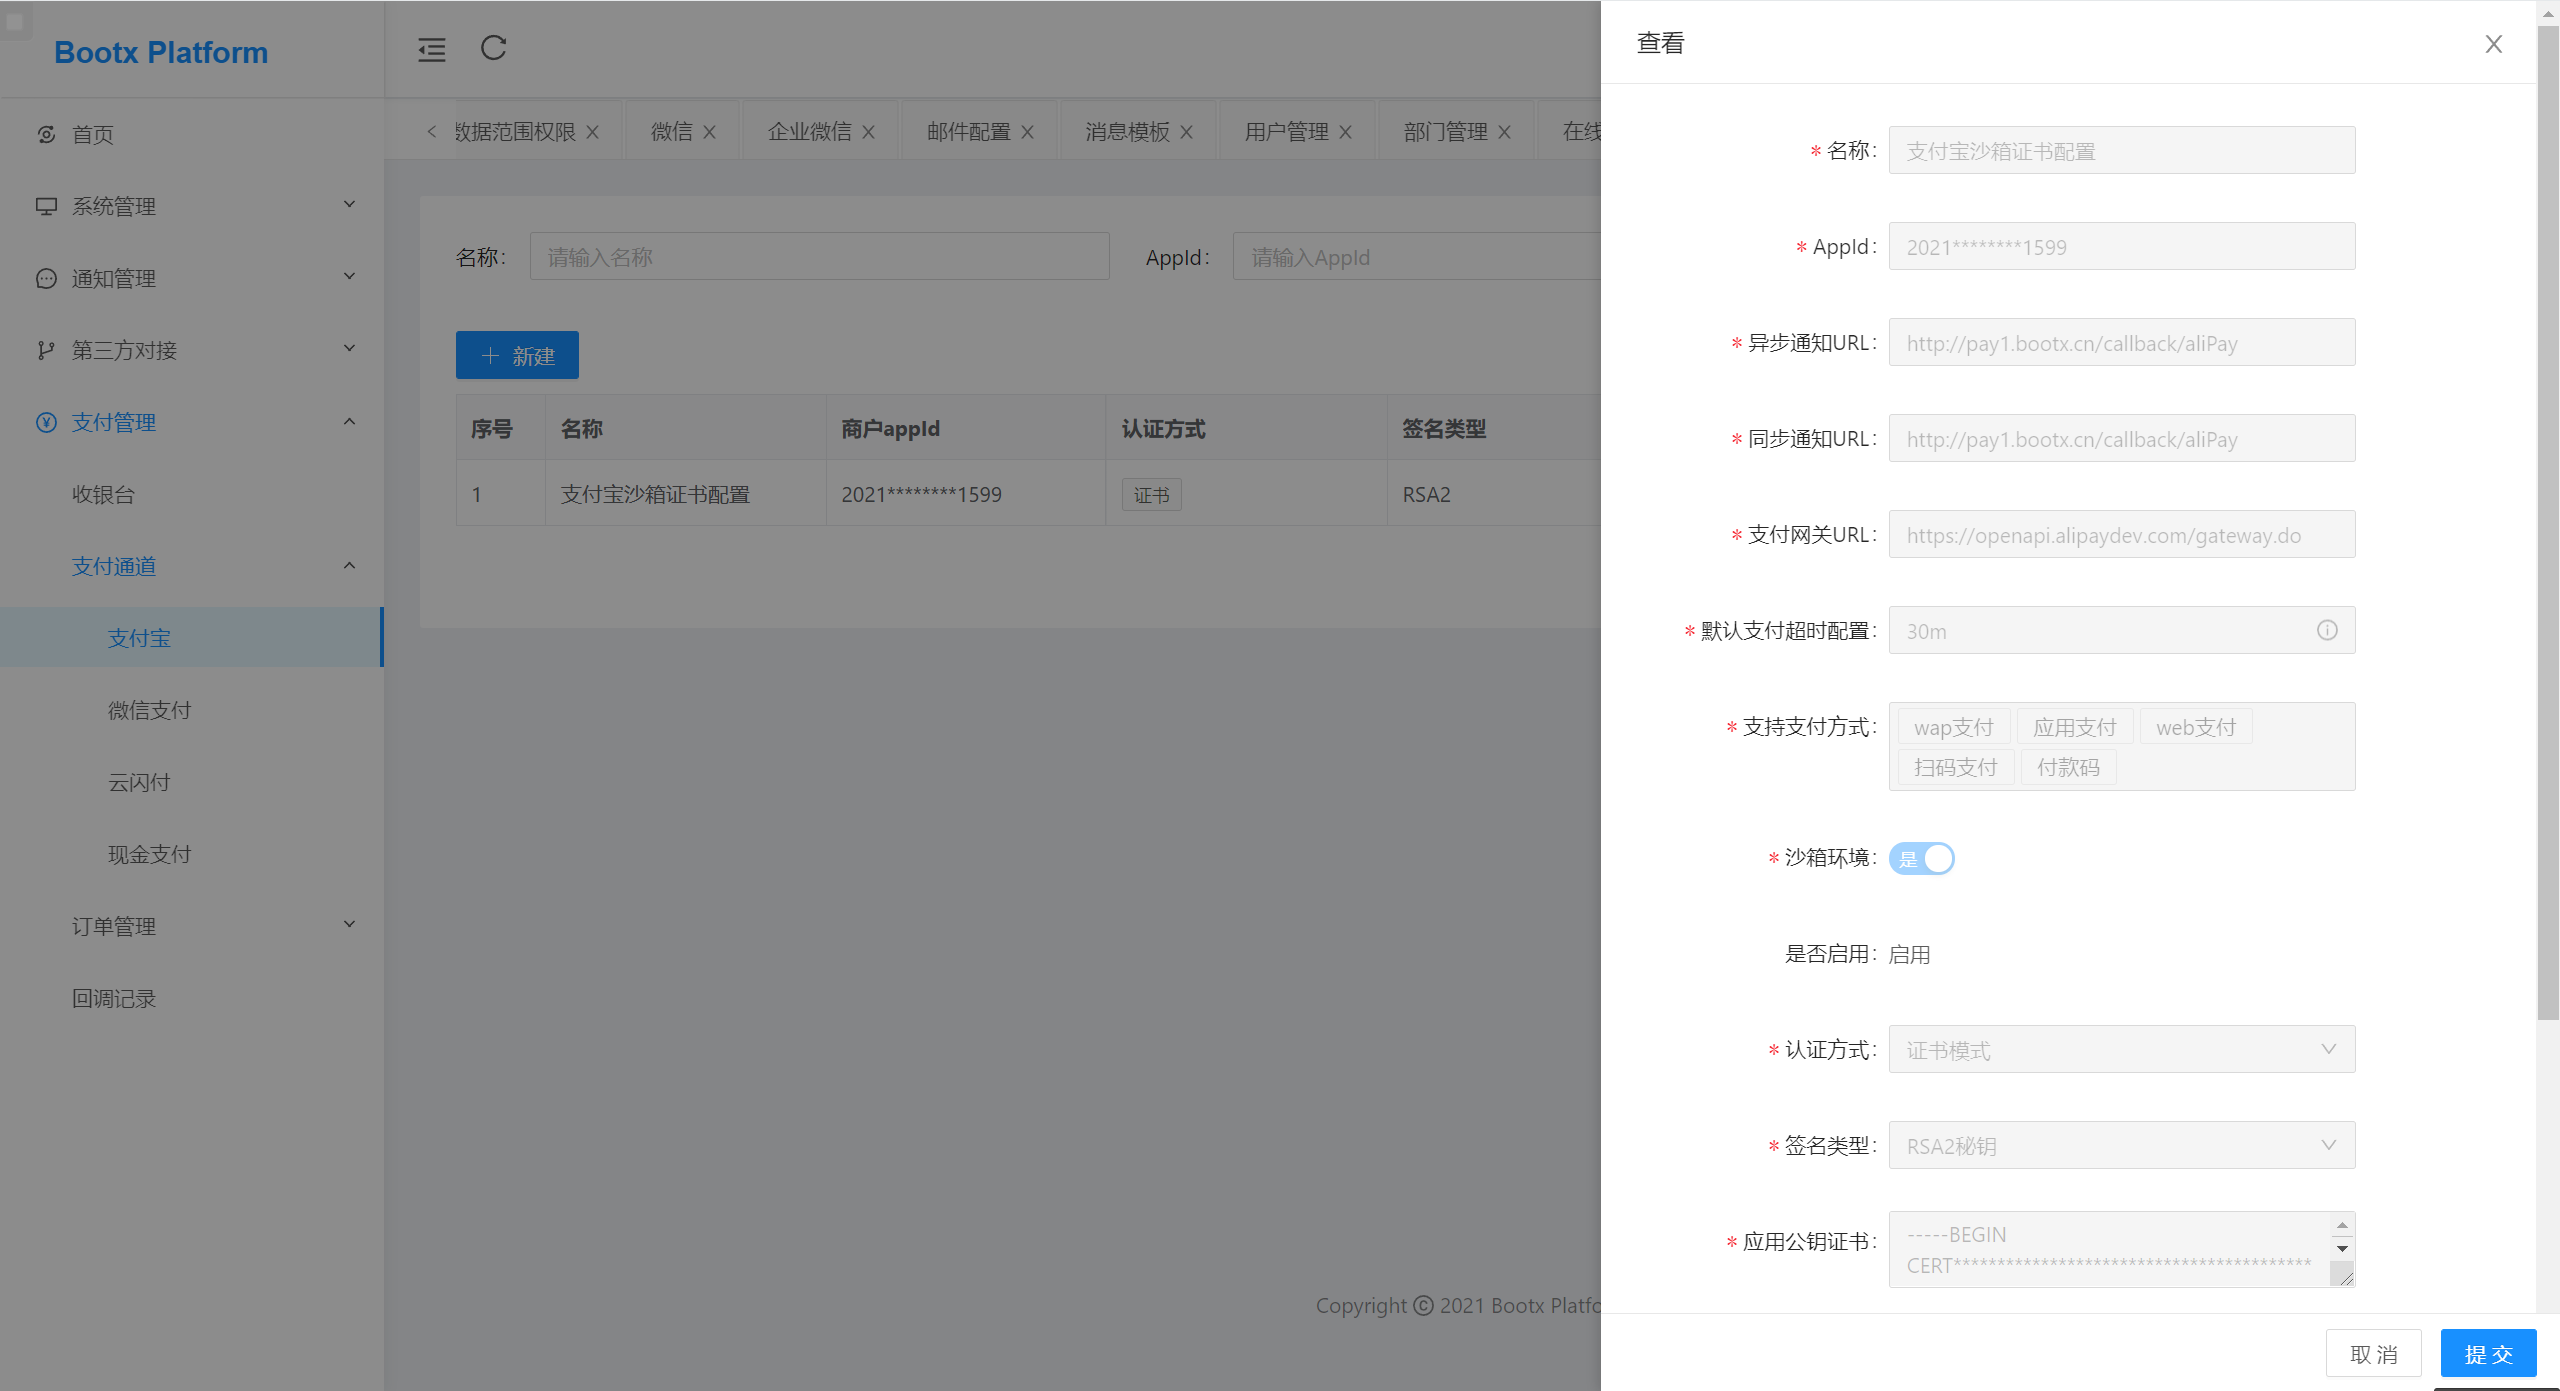Click the refresh page icon
The height and width of the screenshot is (1391, 2560).
click(493, 49)
